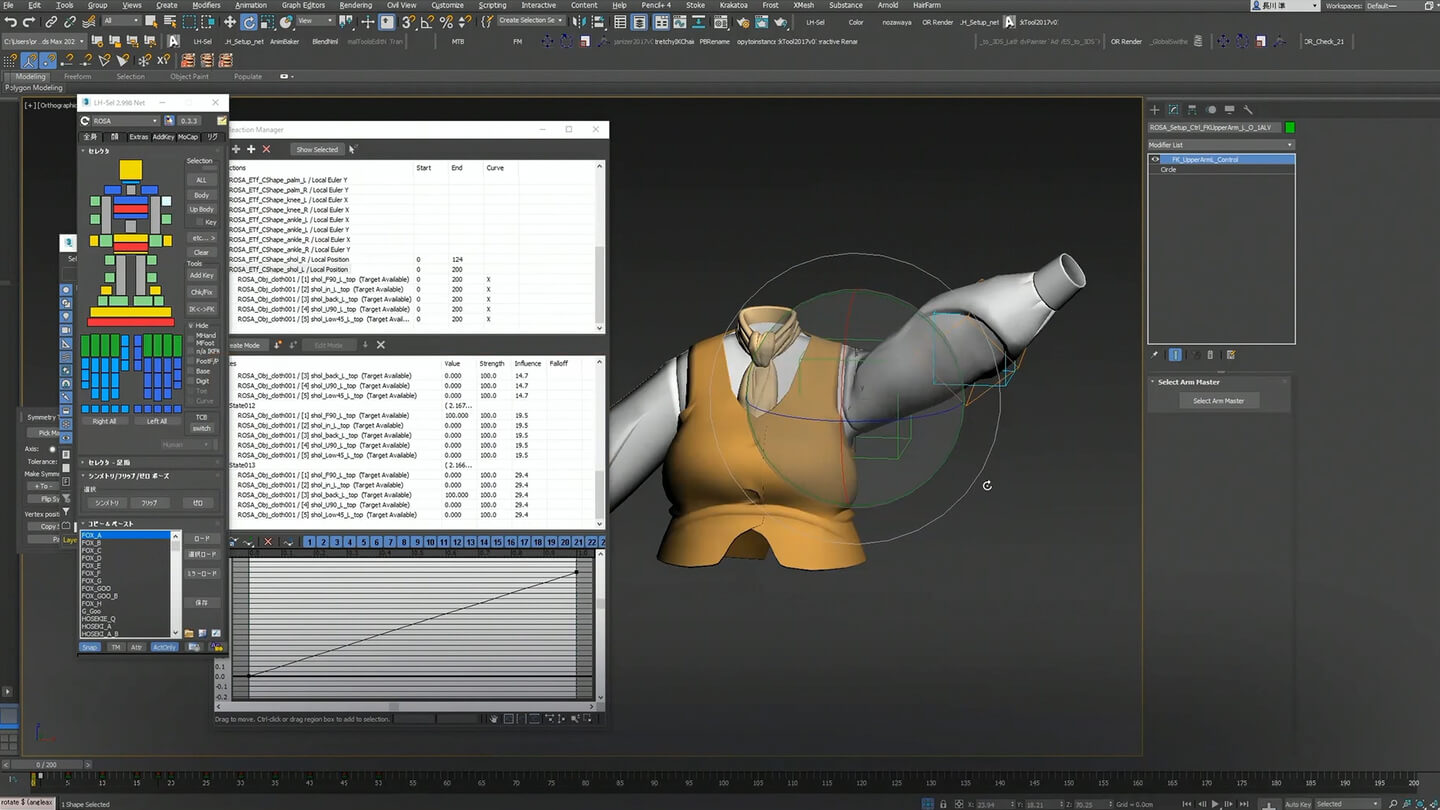Toggle the Hide checkbox in LH-Sel
The width and height of the screenshot is (1440, 810).
click(191, 325)
